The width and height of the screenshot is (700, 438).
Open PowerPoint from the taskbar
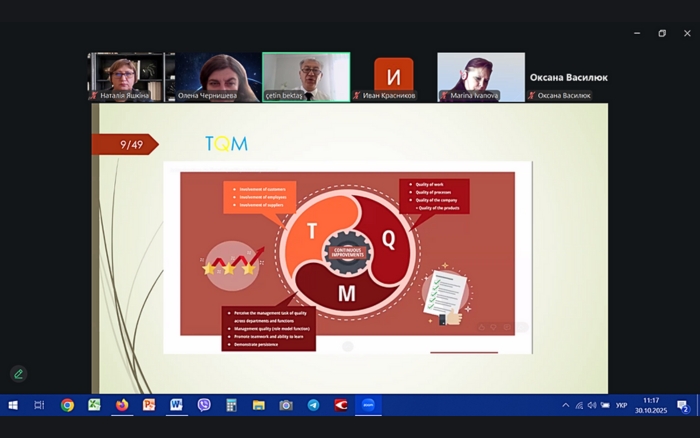tap(149, 405)
